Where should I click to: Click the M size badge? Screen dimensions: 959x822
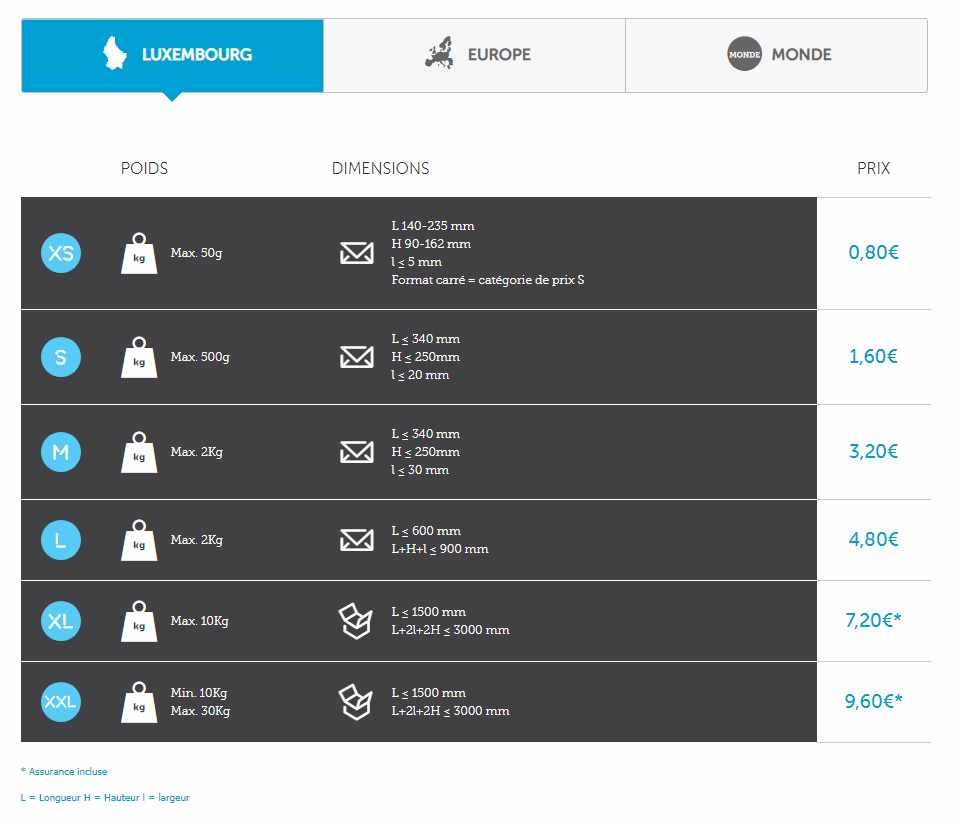[x=61, y=452]
